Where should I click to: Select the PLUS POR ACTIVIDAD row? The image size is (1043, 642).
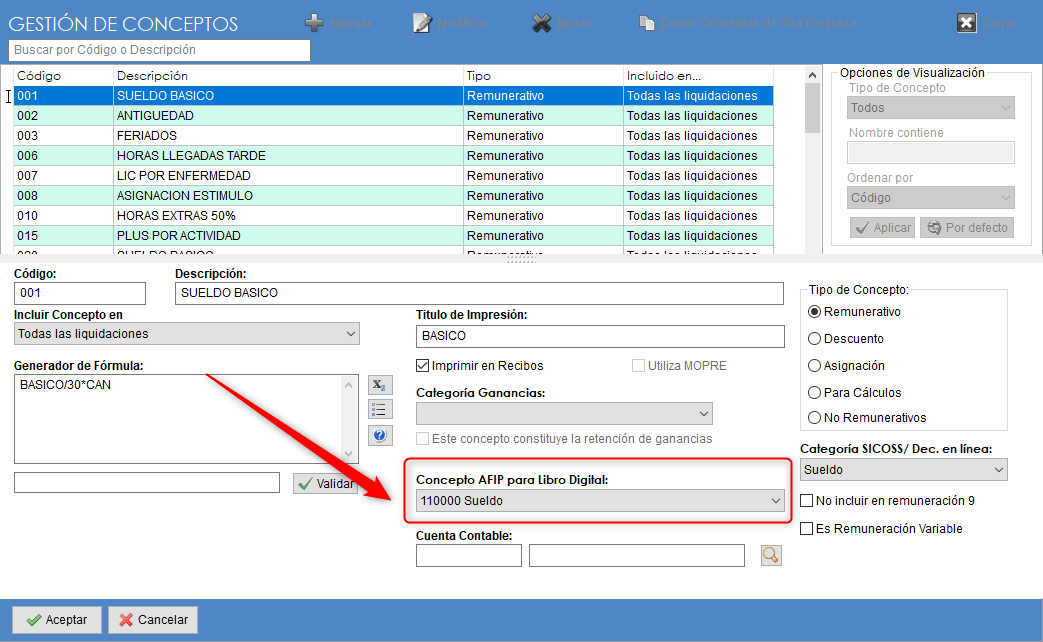click(394, 236)
